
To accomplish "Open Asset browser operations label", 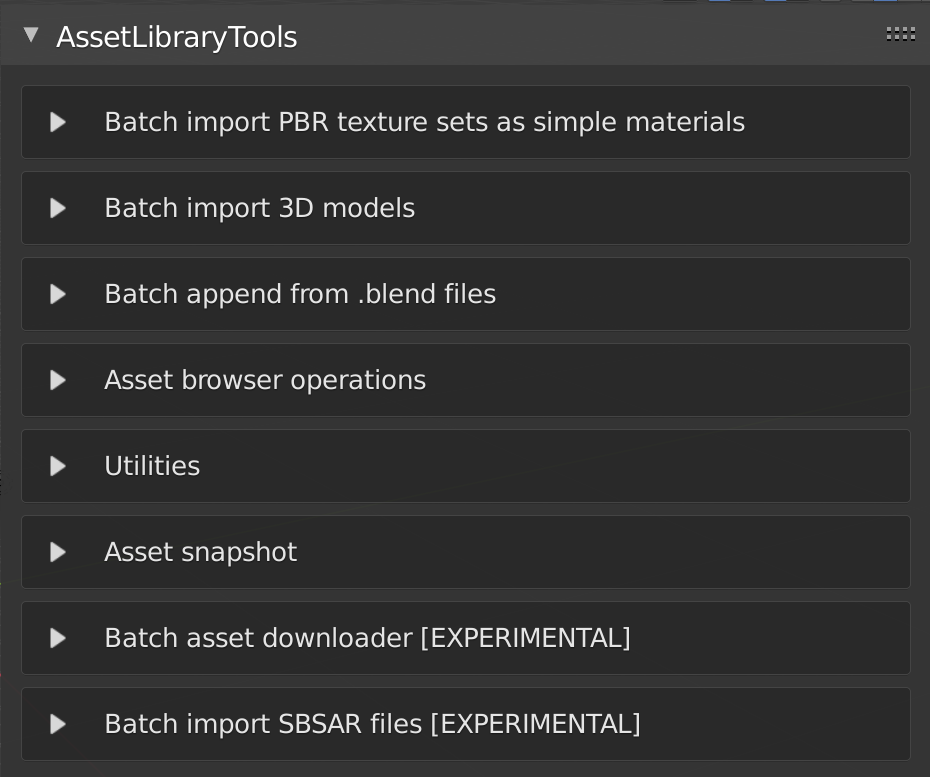I will (265, 380).
